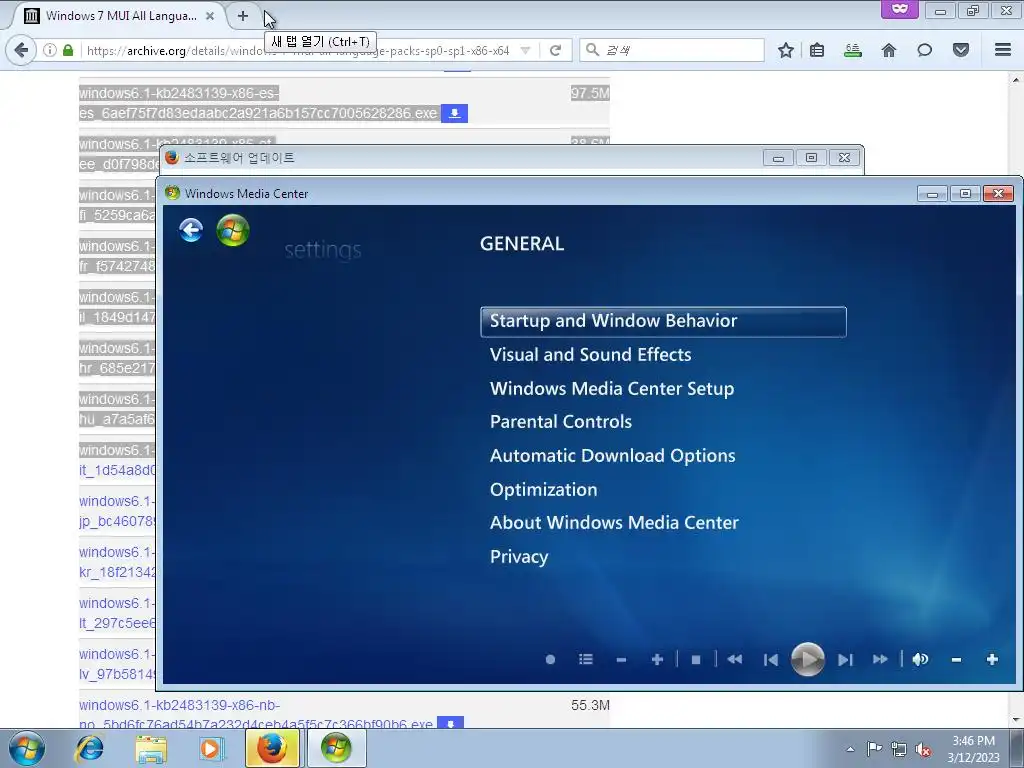Click the large Play button
The image size is (1024, 768).
point(808,660)
